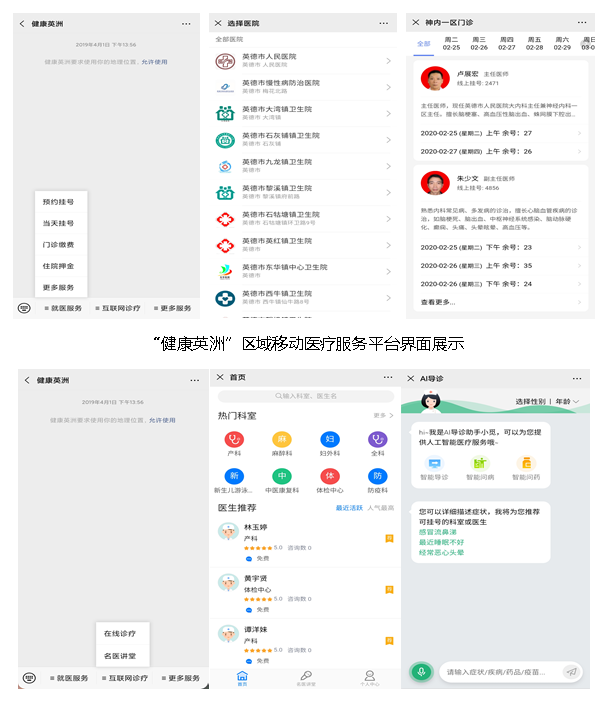Toggle the bookmark flag beside doctor 林玉婷

[389, 539]
